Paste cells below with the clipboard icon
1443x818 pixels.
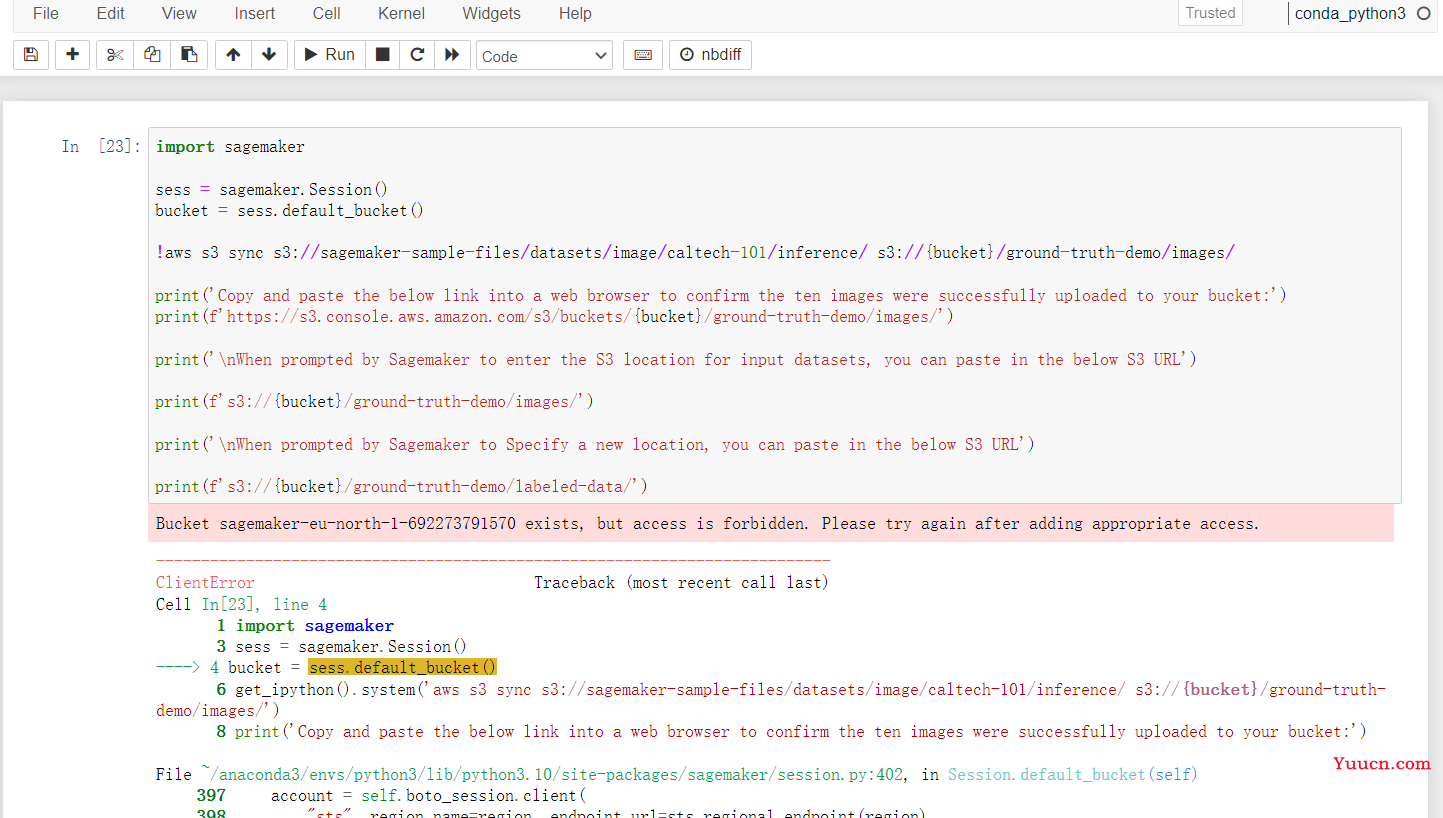point(189,55)
